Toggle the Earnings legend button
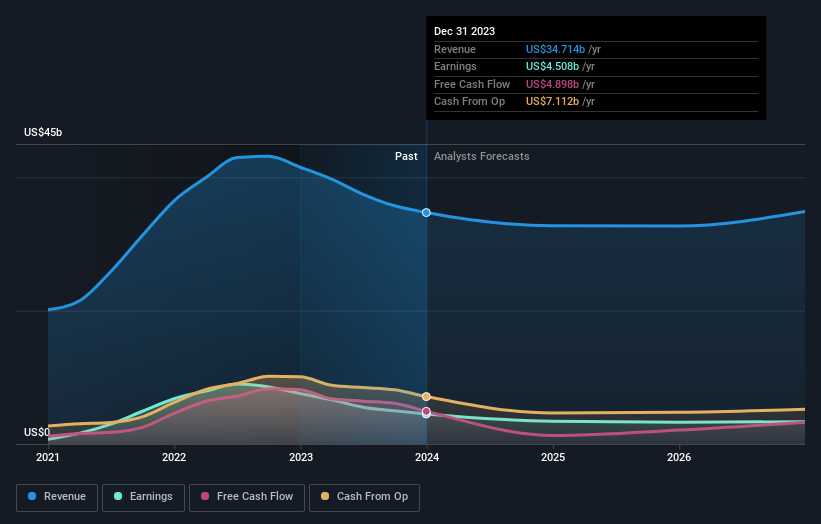The image size is (821, 524). click(x=143, y=497)
